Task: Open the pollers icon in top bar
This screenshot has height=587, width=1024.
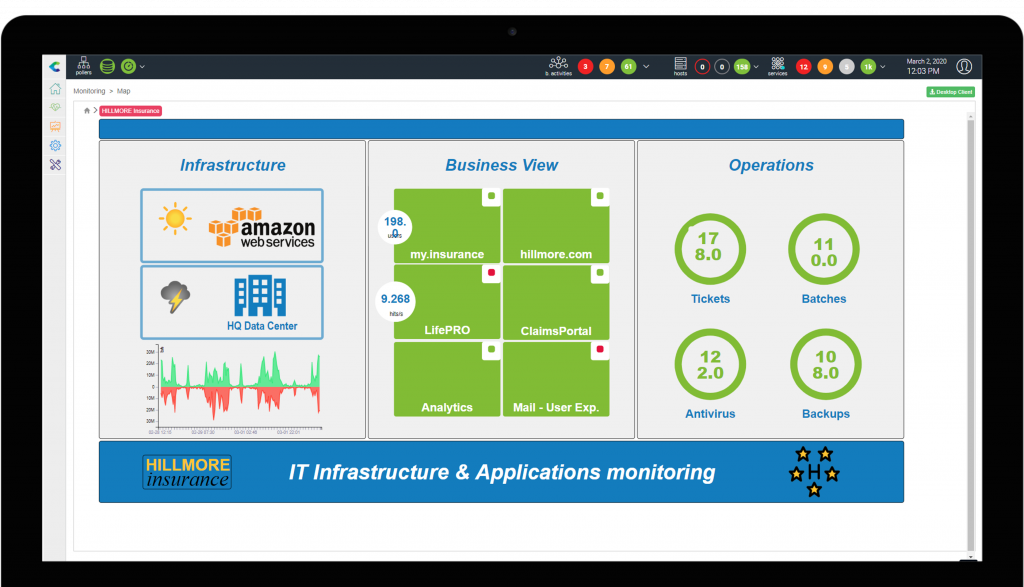Action: [x=84, y=65]
